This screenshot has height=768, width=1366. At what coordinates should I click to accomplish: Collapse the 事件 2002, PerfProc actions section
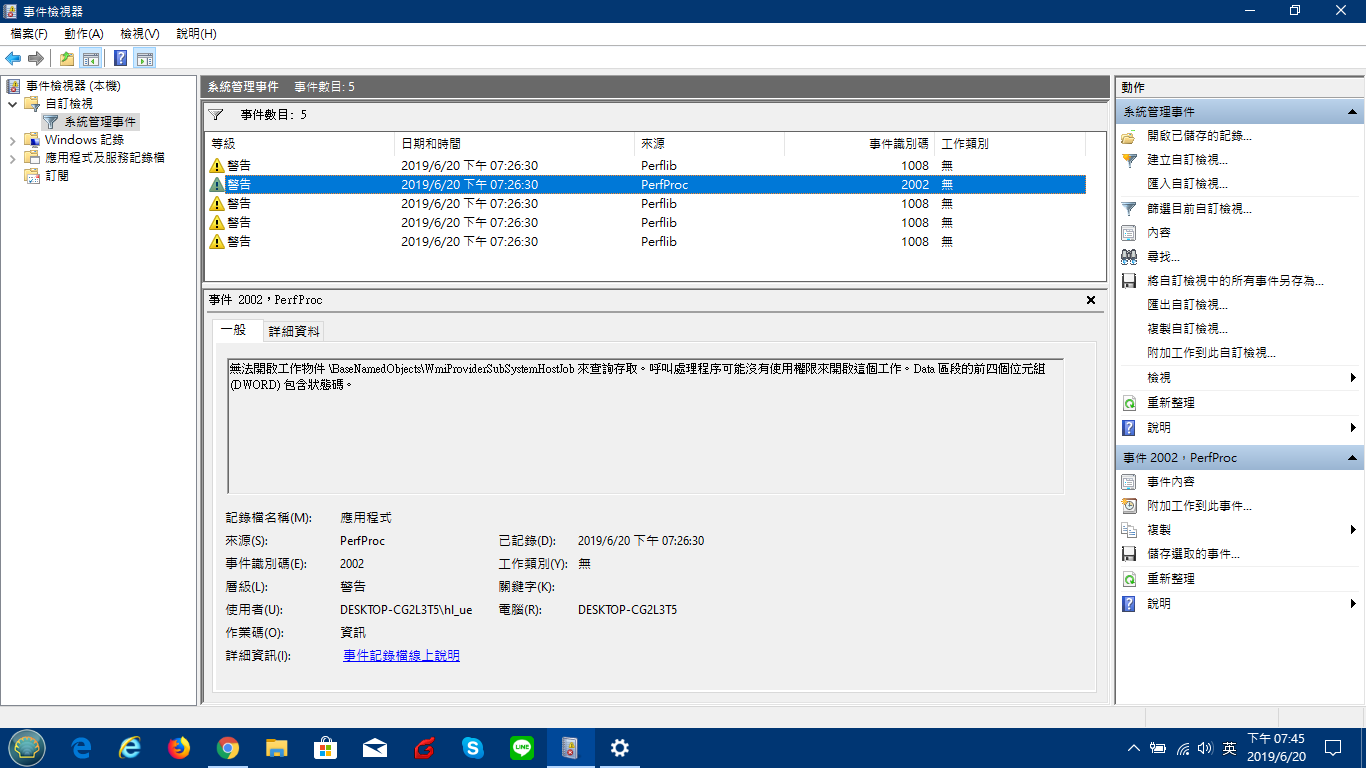1352,458
